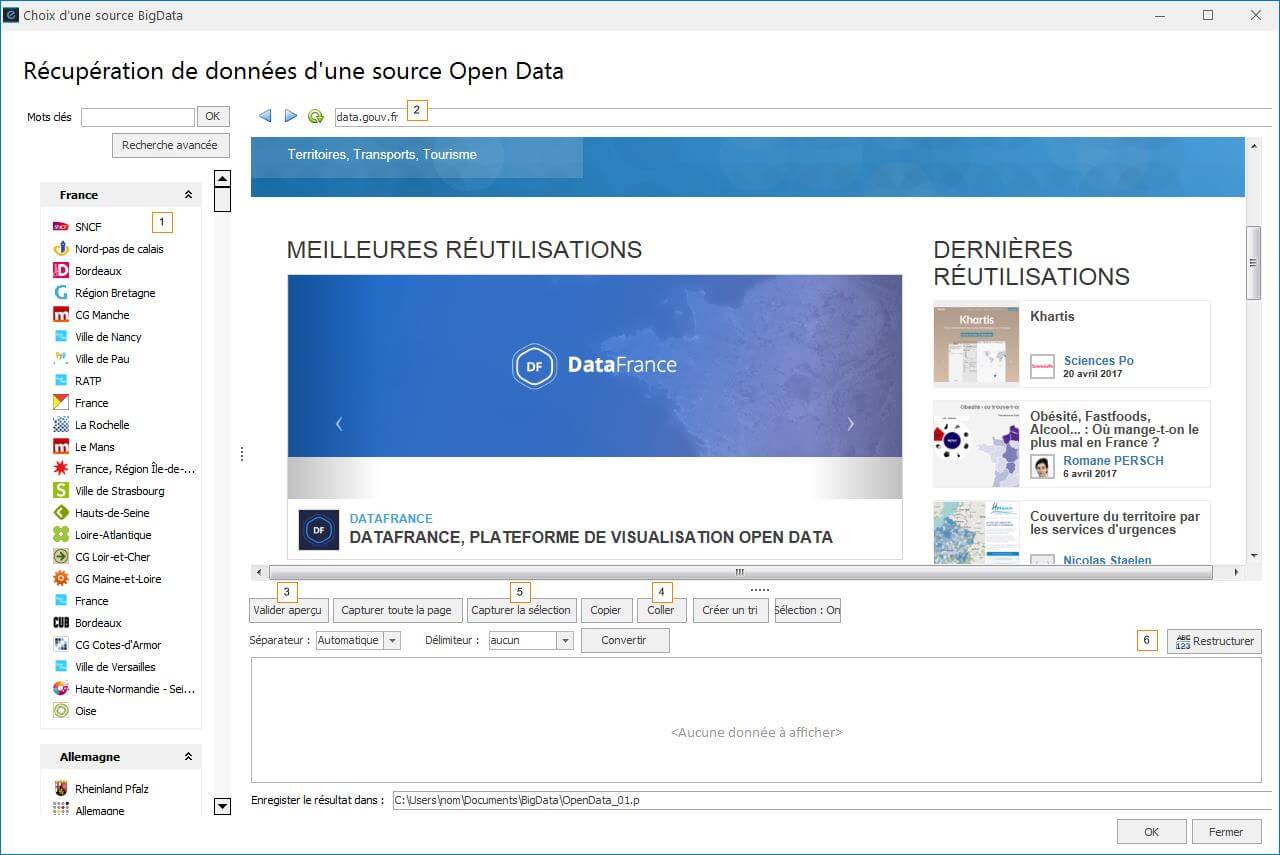Click source list scroll-down arrow
Viewport: 1280px width, 855px height.
tap(222, 806)
